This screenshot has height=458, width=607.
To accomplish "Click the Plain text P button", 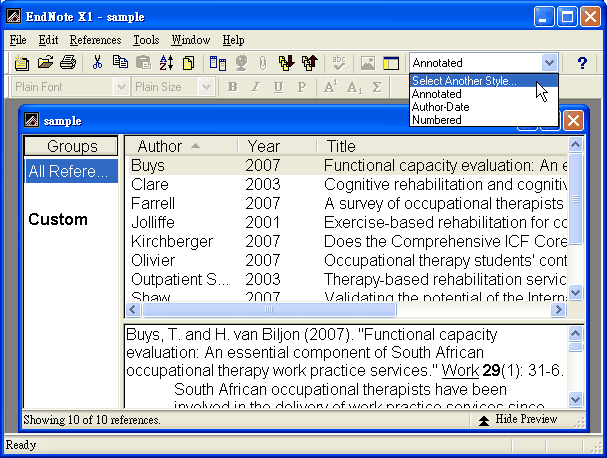I will pyautogui.click(x=302, y=87).
